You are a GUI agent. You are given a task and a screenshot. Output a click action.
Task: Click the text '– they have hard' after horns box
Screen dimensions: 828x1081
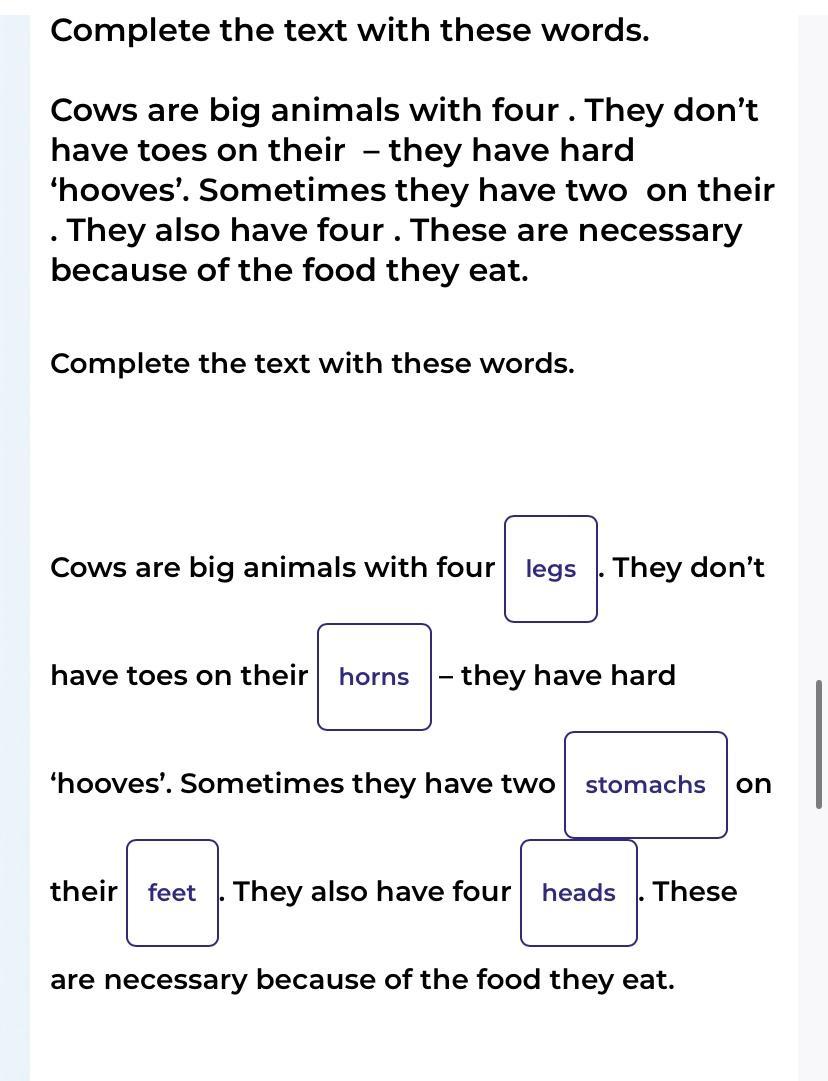[x=557, y=676]
